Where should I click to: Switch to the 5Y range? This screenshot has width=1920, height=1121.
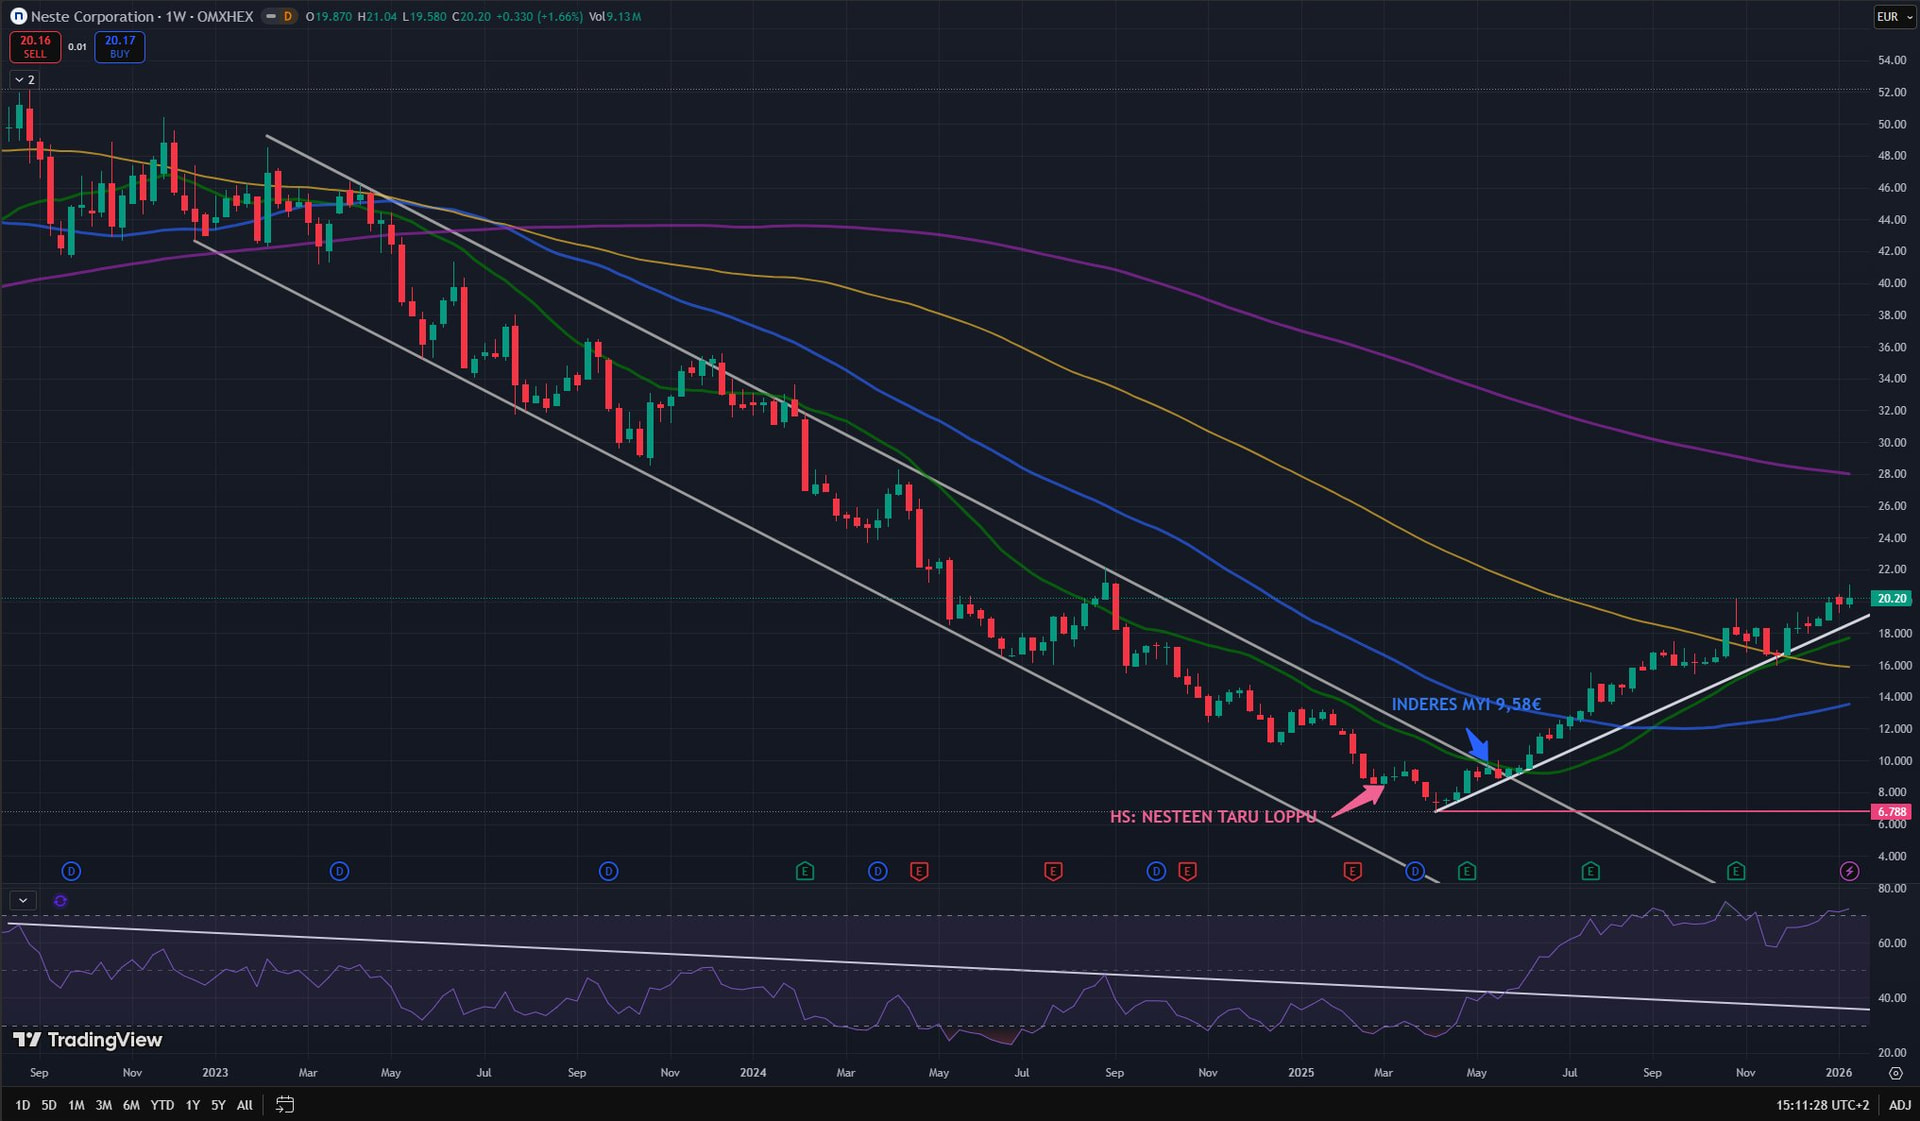[218, 1105]
